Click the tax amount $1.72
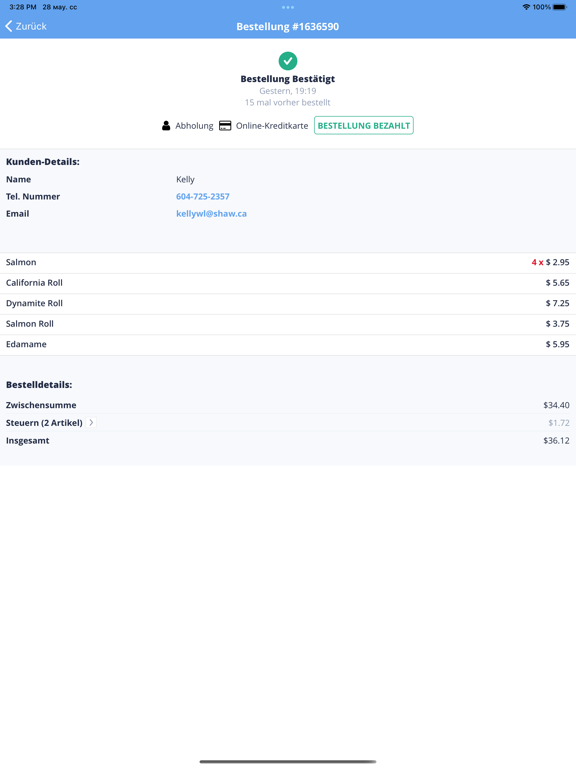 point(559,423)
